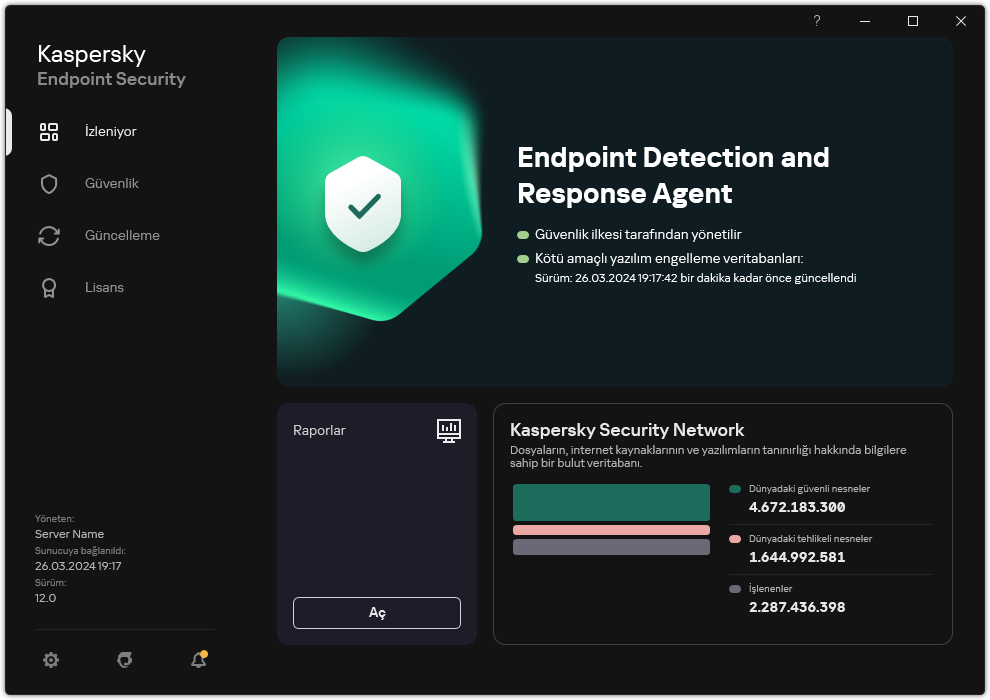Open the Kaspersky Security Network heading
990x700 pixels.
[x=627, y=430]
